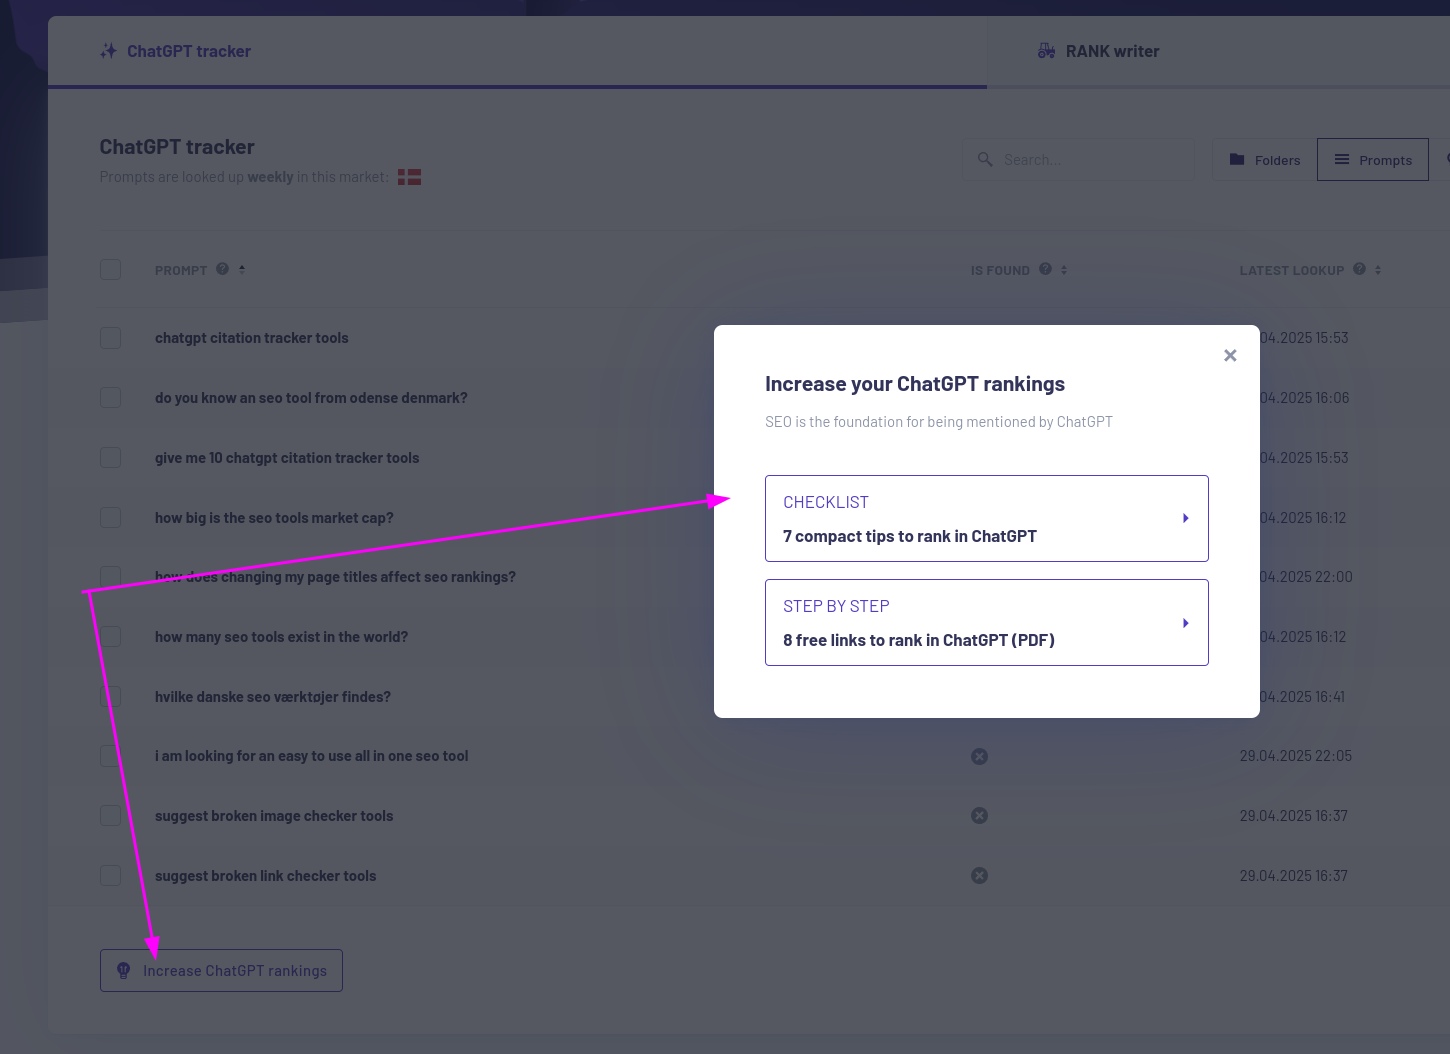Sort by the LATEST LOOKUP column arrows

(1378, 269)
